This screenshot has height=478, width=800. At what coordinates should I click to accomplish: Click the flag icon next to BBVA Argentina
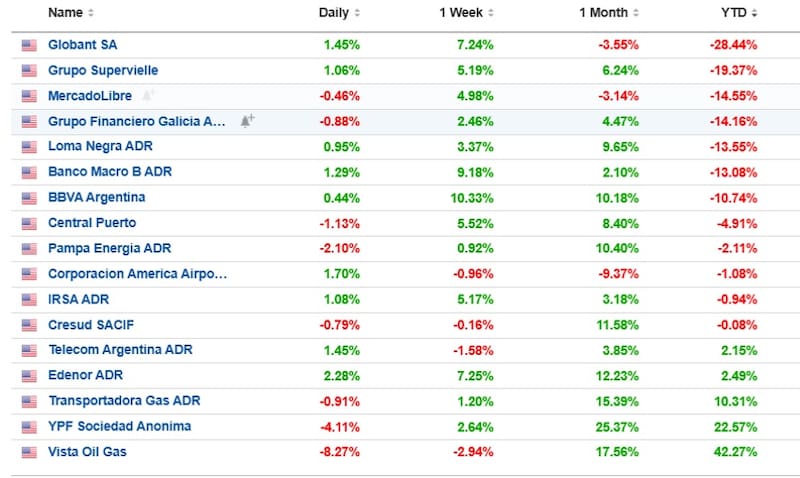[28, 197]
